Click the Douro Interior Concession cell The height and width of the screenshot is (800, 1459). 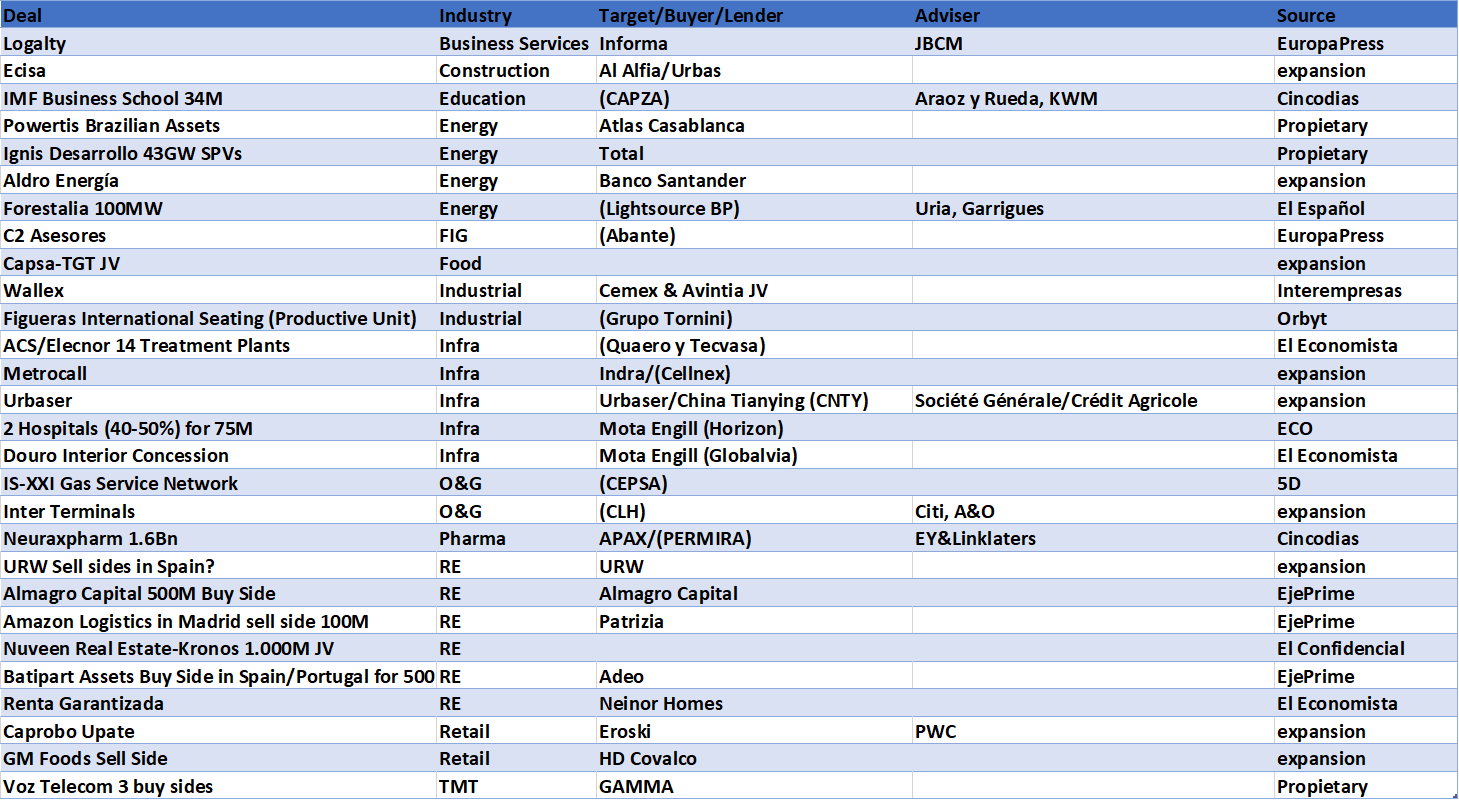(218, 455)
